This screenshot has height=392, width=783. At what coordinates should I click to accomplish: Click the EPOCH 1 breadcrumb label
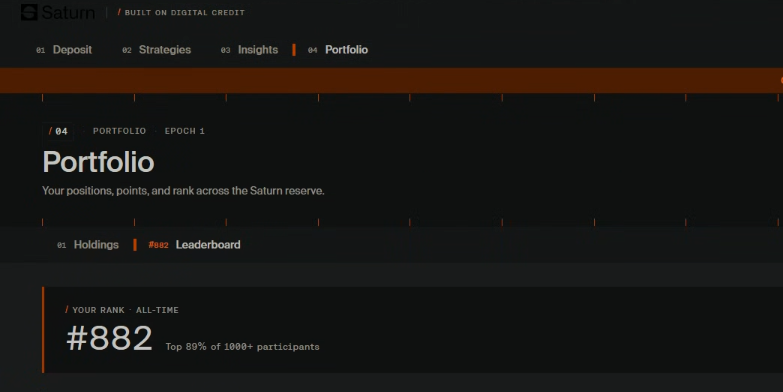pos(185,131)
